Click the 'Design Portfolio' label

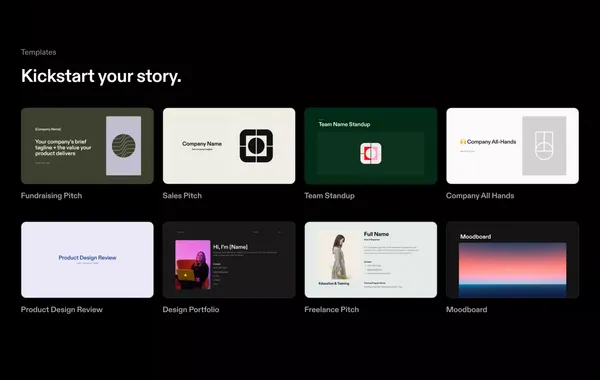click(191, 310)
